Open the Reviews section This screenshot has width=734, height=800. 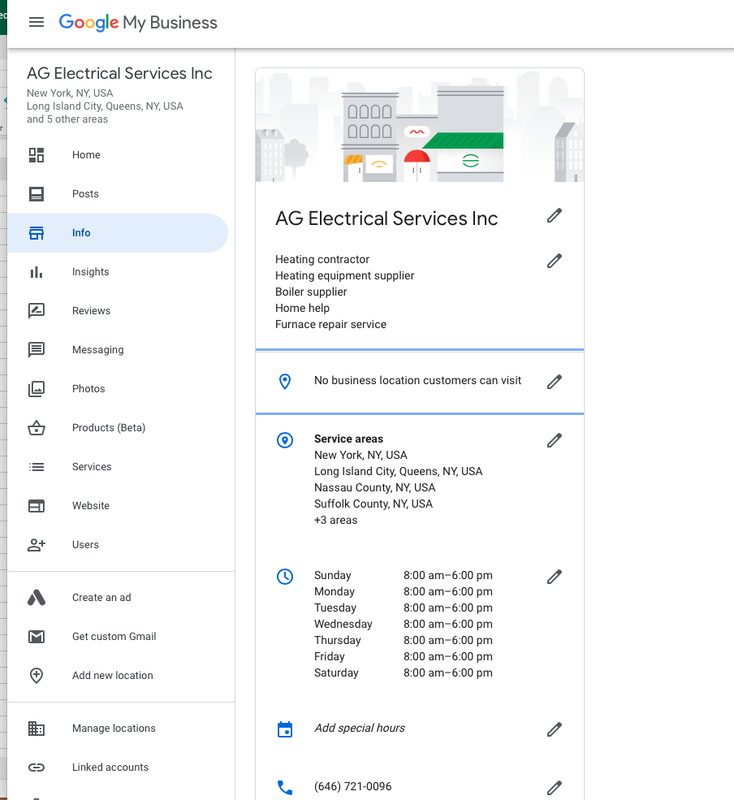[118, 311]
